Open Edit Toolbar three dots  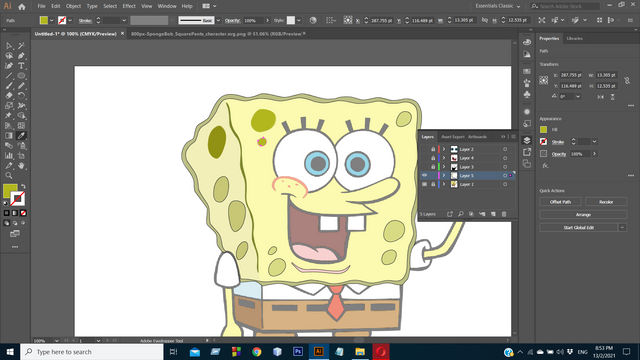tap(15, 247)
